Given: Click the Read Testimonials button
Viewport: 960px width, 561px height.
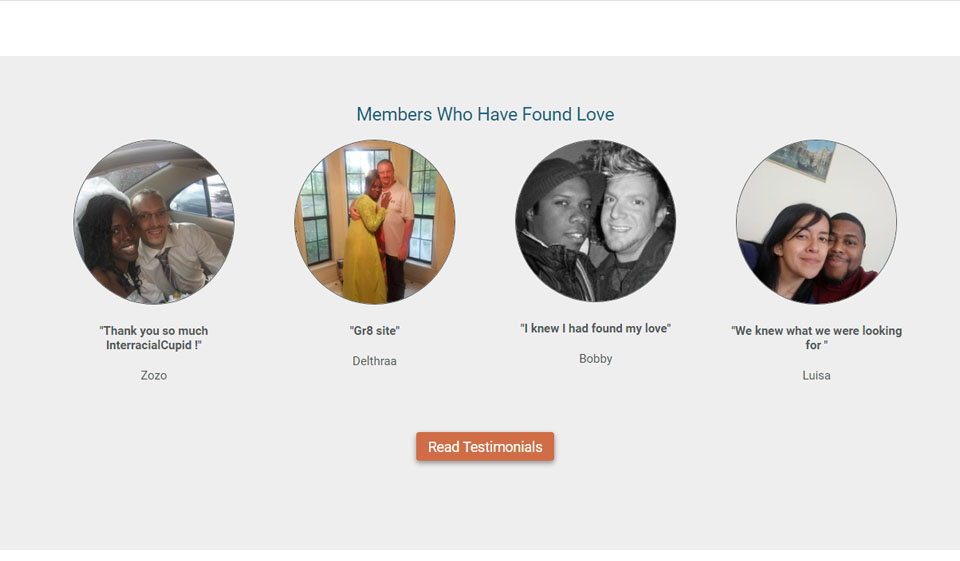Looking at the screenshot, I should (x=485, y=447).
